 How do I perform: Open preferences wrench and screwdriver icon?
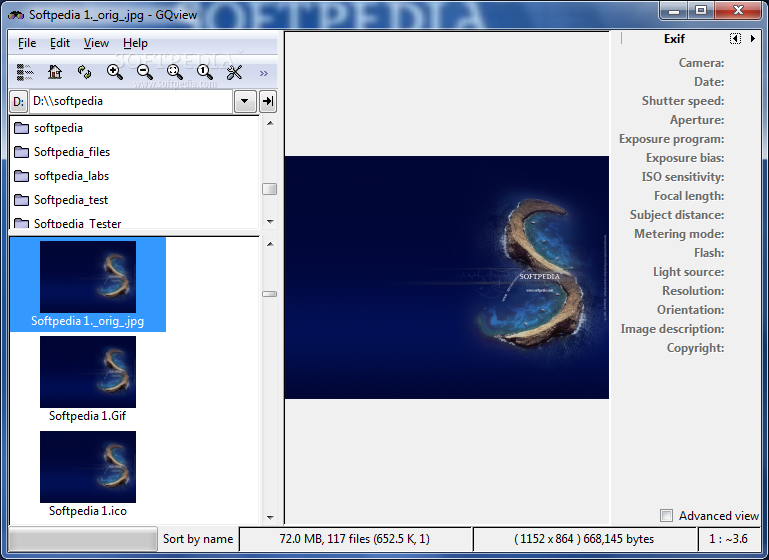coord(234,73)
